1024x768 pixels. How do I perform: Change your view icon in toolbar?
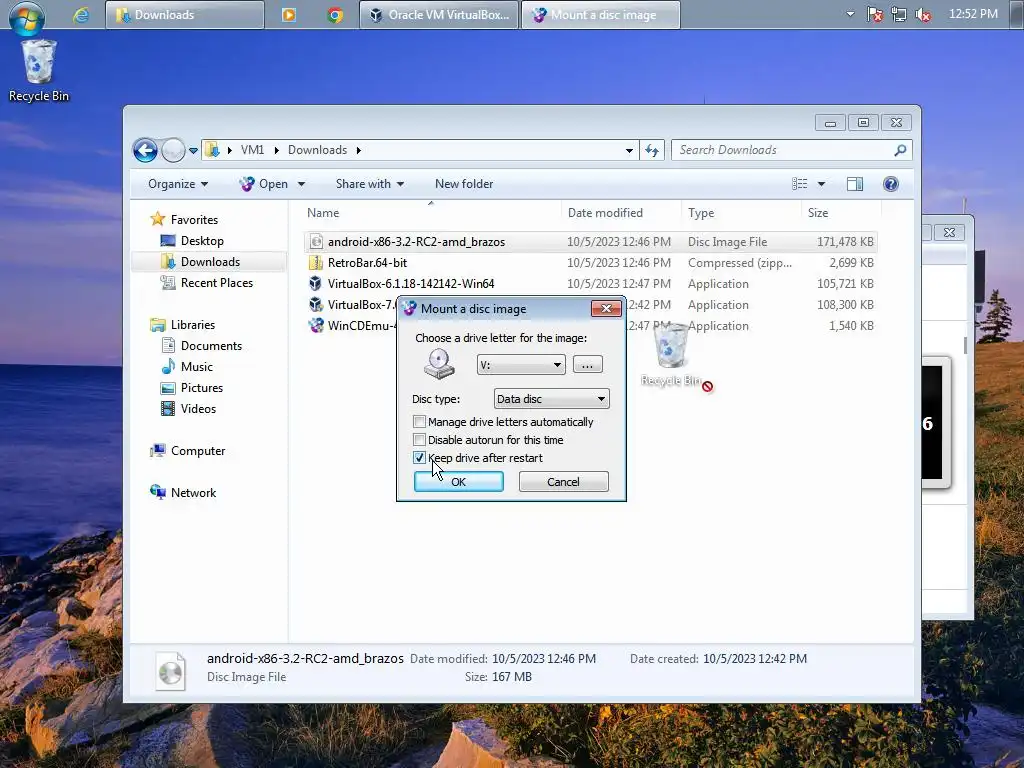799,184
